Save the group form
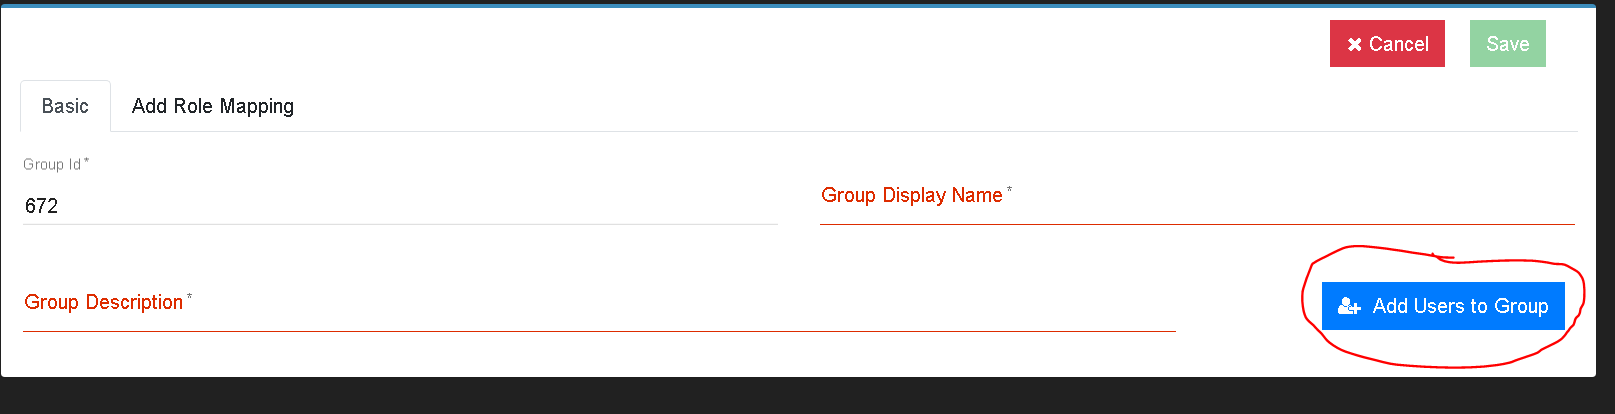This screenshot has height=414, width=1615. [1507, 44]
